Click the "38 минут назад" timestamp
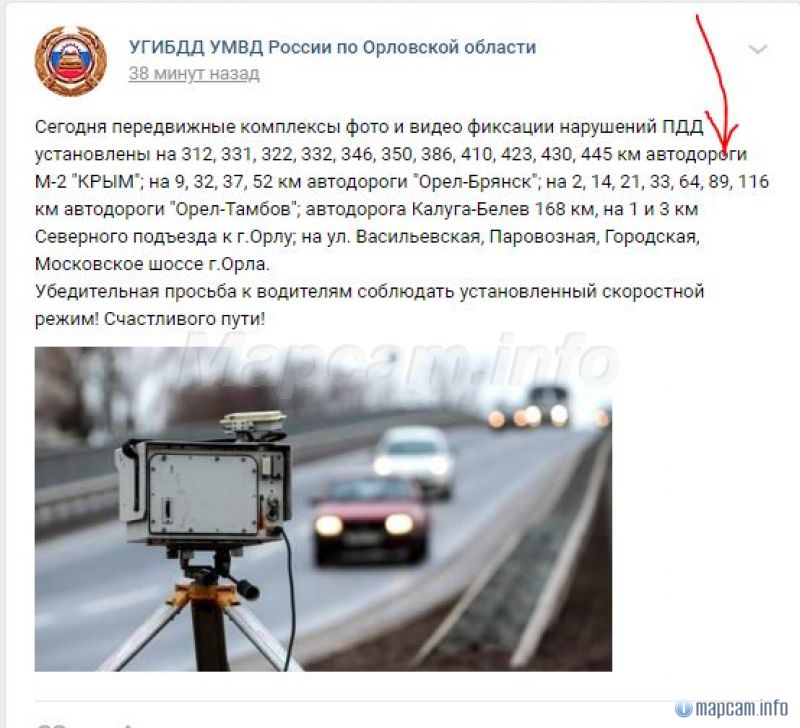This screenshot has height=728, width=800. tap(194, 73)
